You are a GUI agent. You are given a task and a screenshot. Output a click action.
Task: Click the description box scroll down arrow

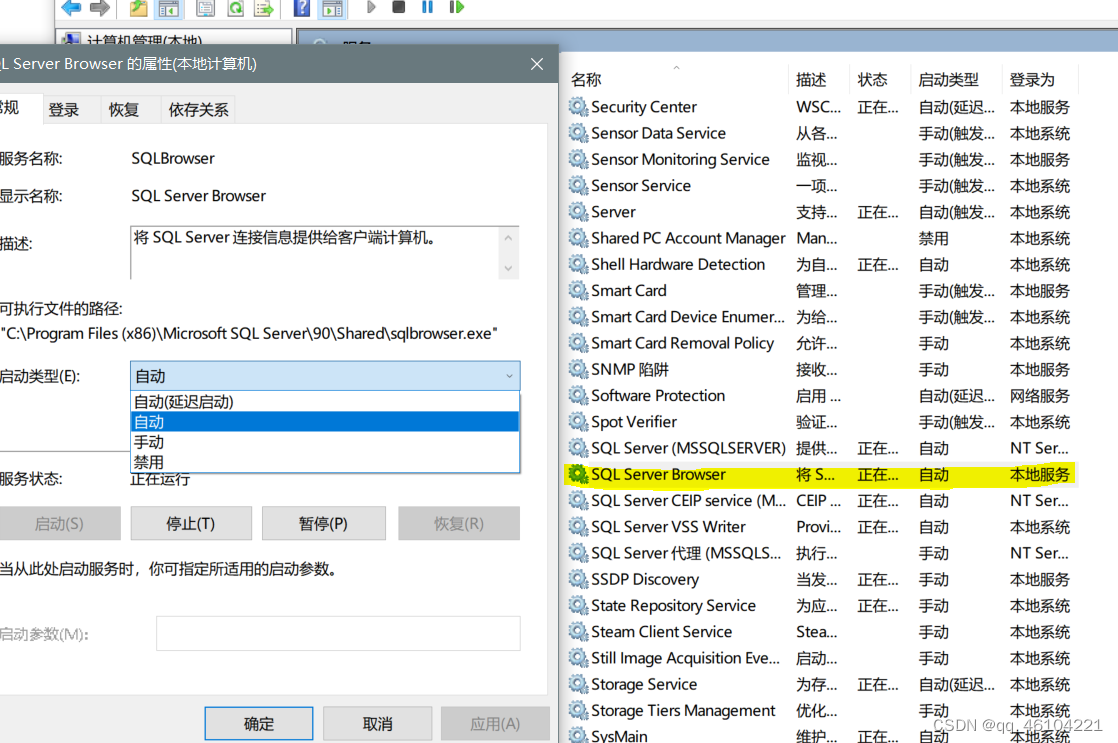508,268
